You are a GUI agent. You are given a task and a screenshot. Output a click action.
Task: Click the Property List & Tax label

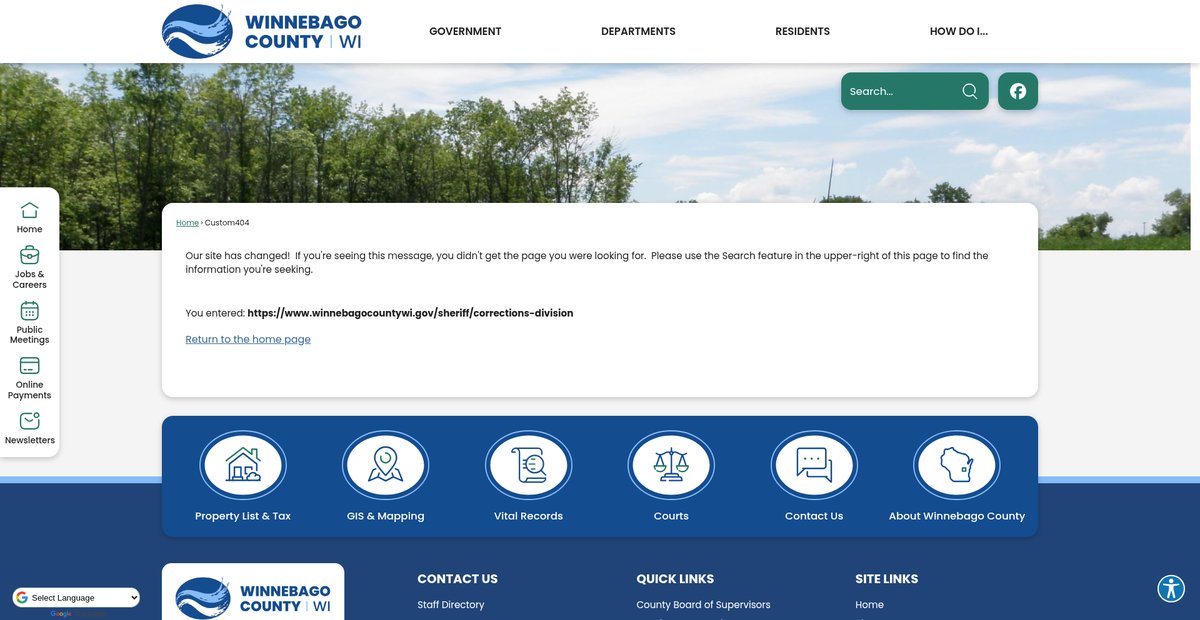[x=243, y=516]
